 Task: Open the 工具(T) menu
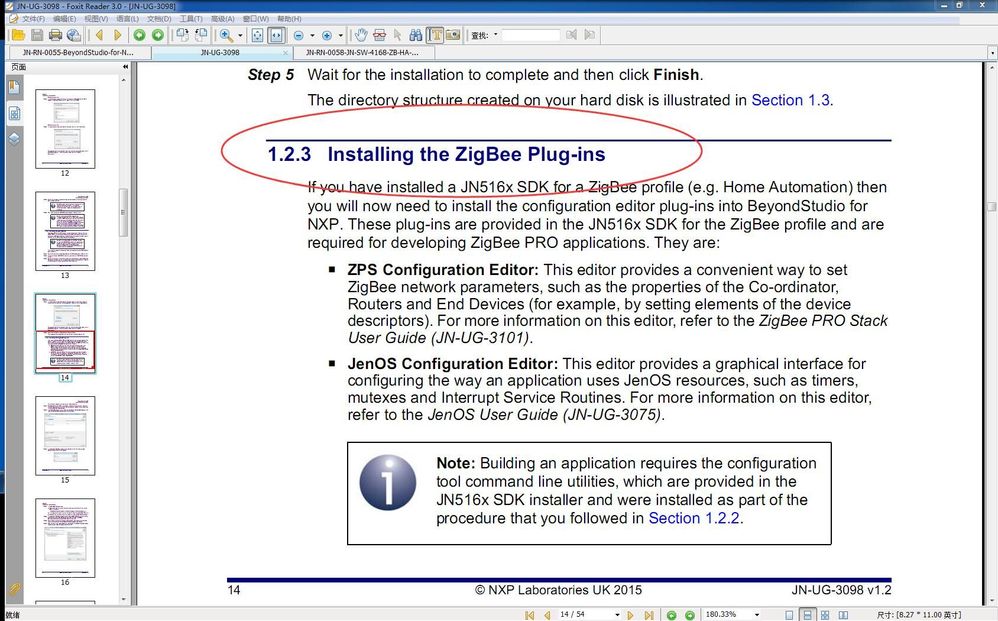[x=190, y=19]
